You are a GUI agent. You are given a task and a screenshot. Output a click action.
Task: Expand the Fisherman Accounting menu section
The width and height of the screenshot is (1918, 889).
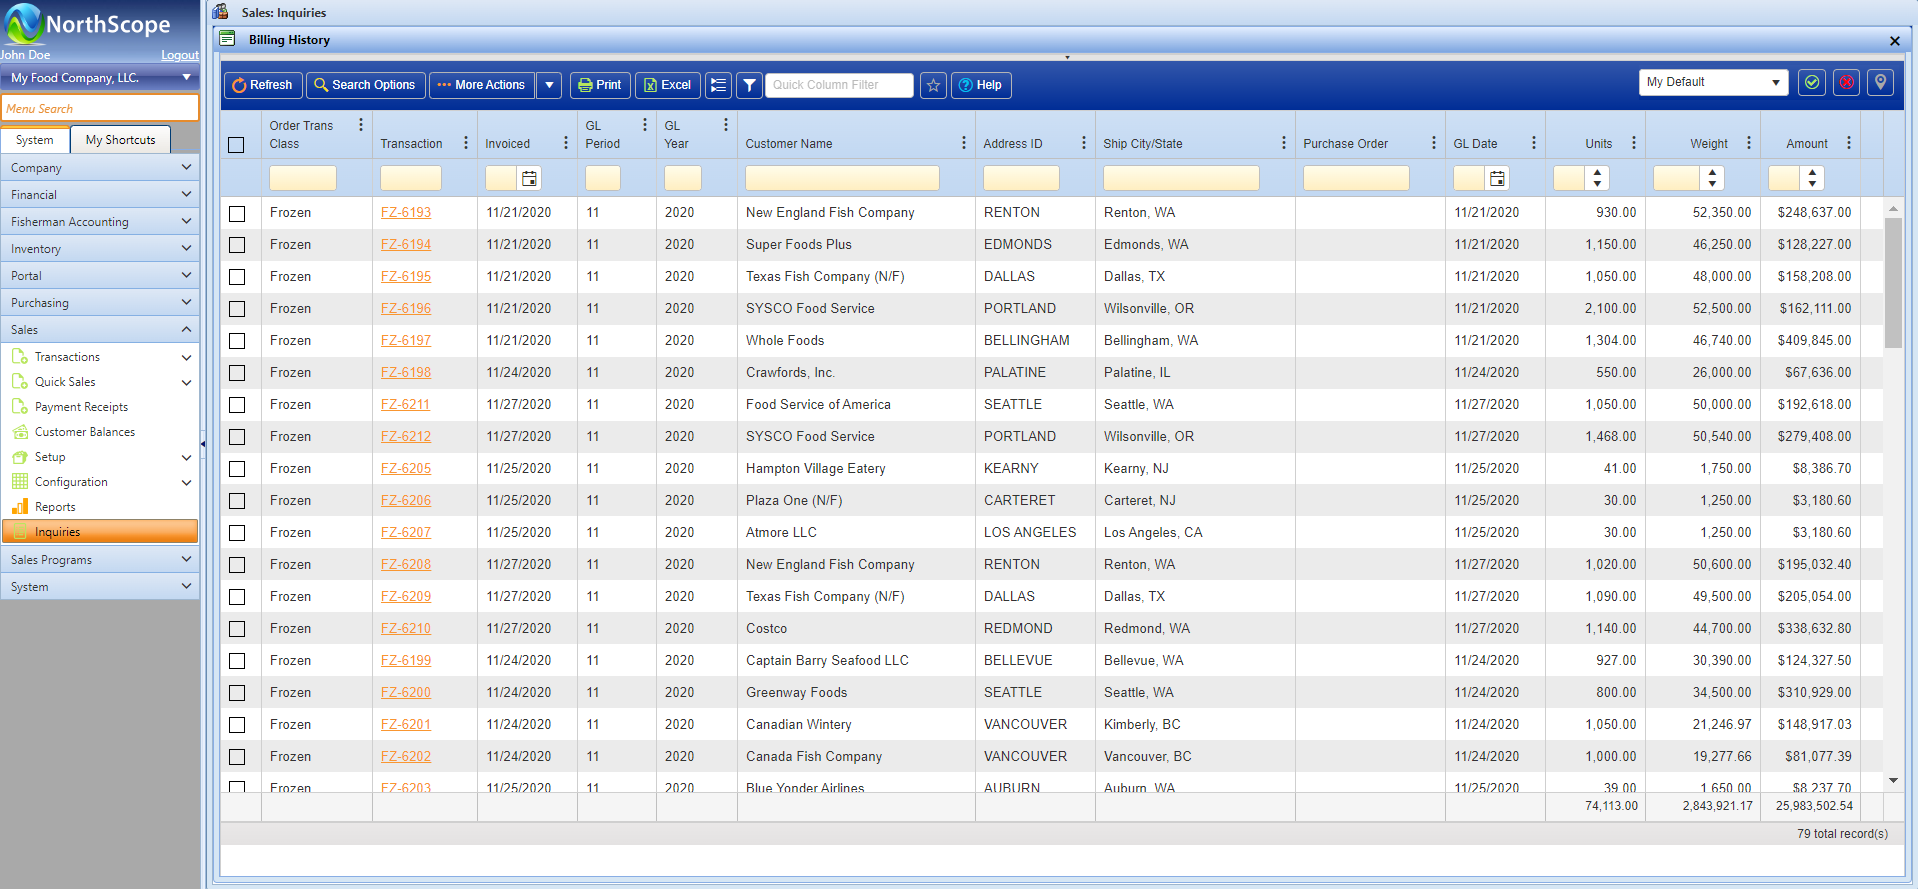coord(100,222)
